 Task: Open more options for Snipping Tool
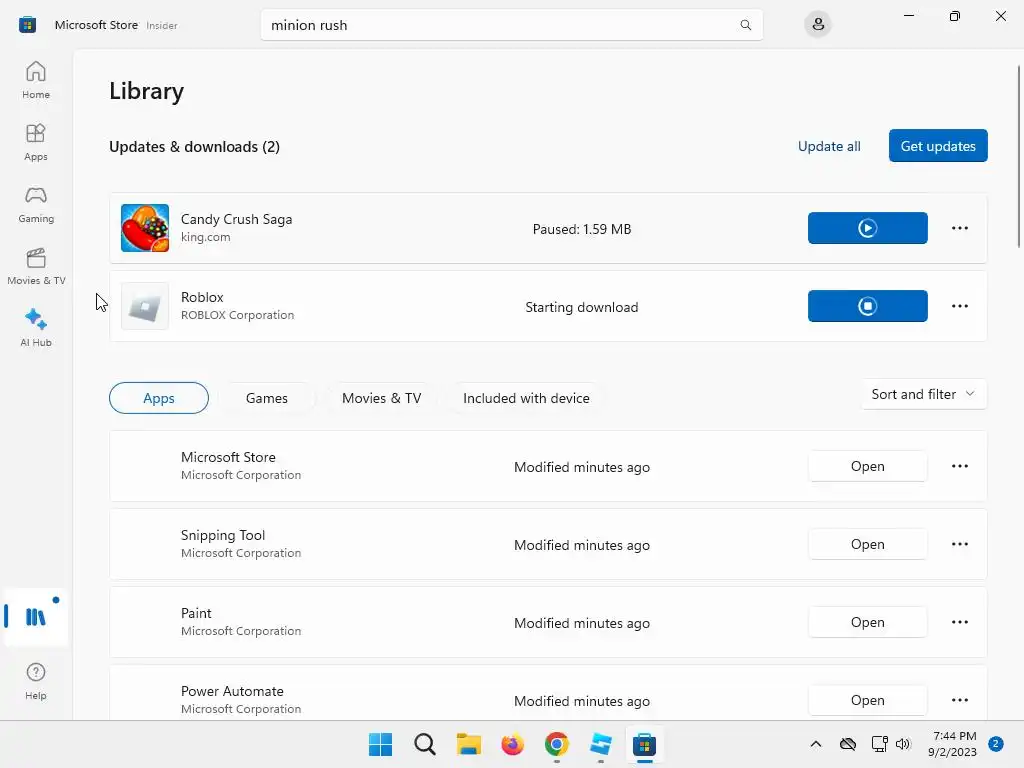(959, 544)
